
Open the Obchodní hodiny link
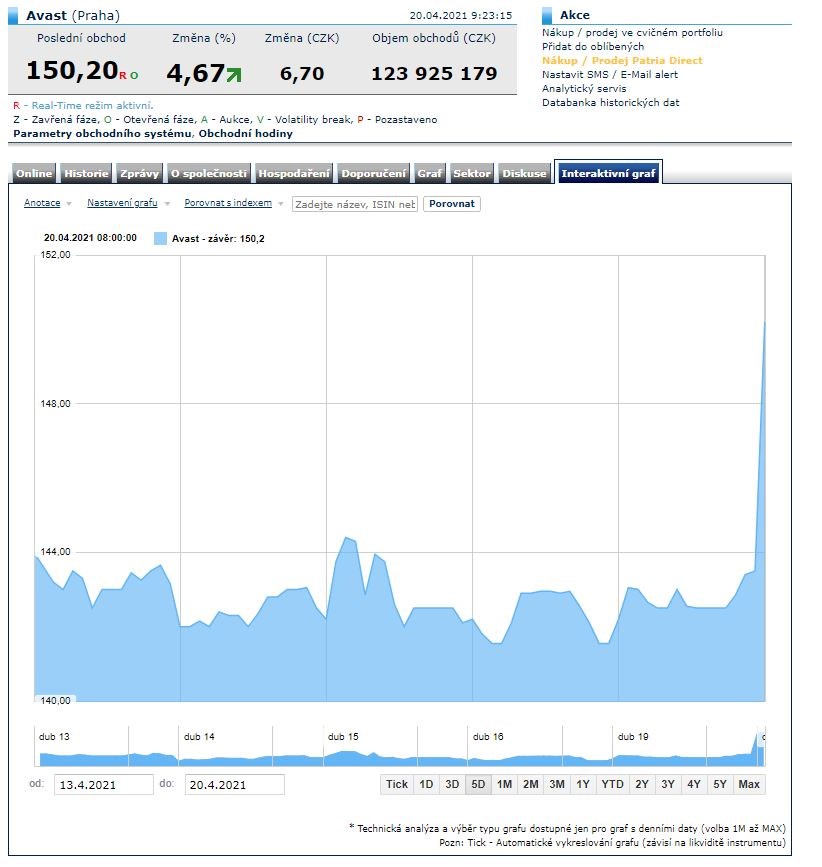pyautogui.click(x=245, y=134)
